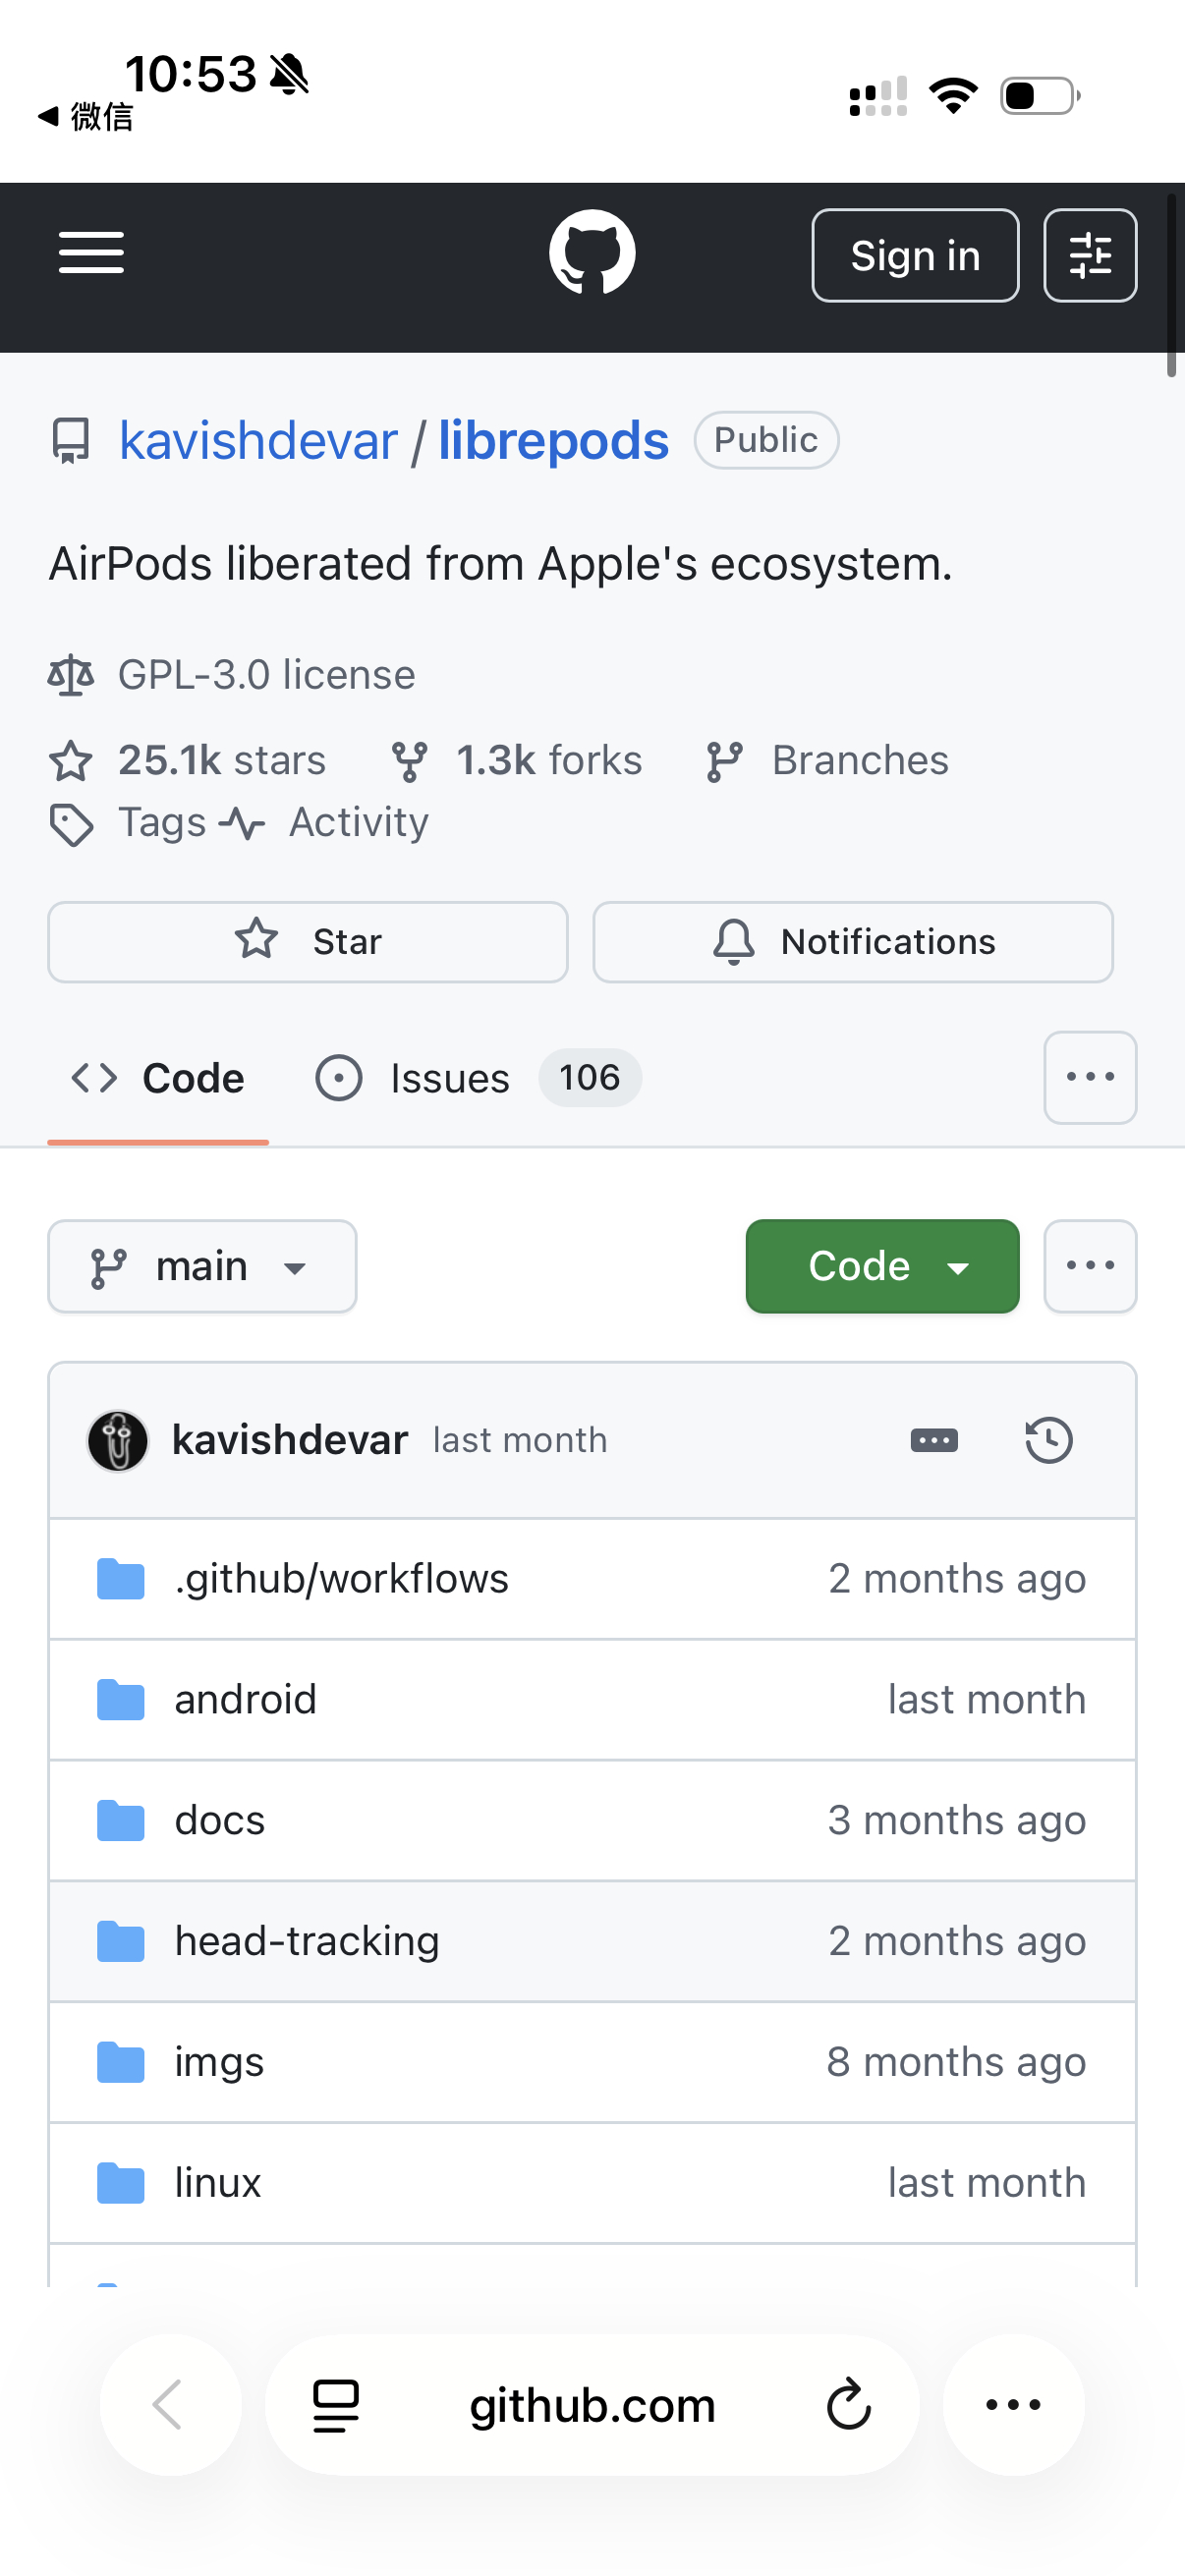The height and width of the screenshot is (2576, 1185).
Task: Open the appearance settings sliders icon
Action: [x=1089, y=255]
